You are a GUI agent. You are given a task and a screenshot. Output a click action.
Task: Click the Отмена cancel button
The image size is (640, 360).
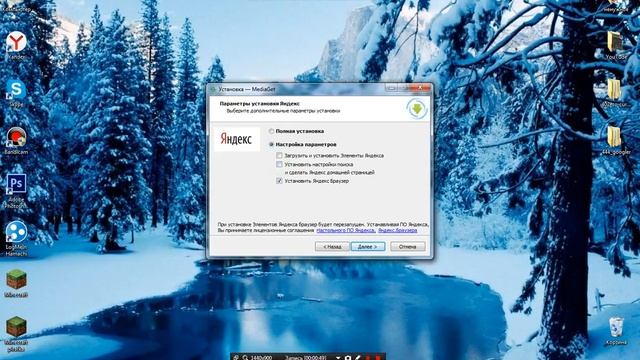[x=407, y=247]
